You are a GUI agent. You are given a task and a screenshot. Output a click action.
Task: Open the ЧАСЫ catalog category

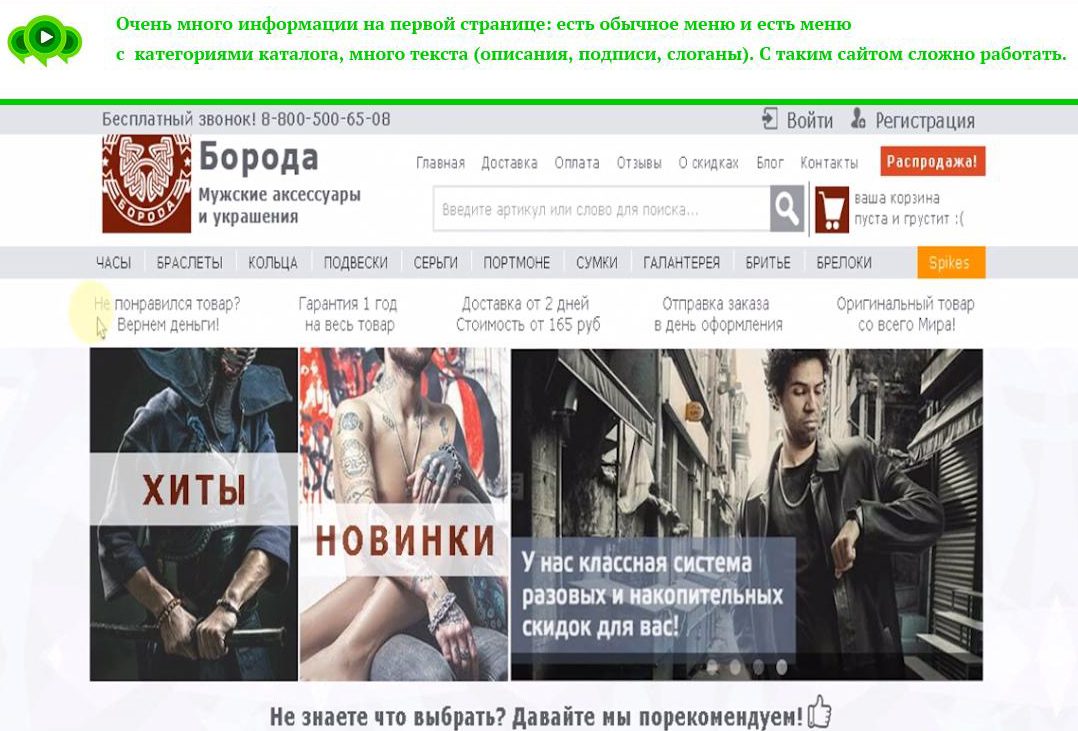(113, 263)
